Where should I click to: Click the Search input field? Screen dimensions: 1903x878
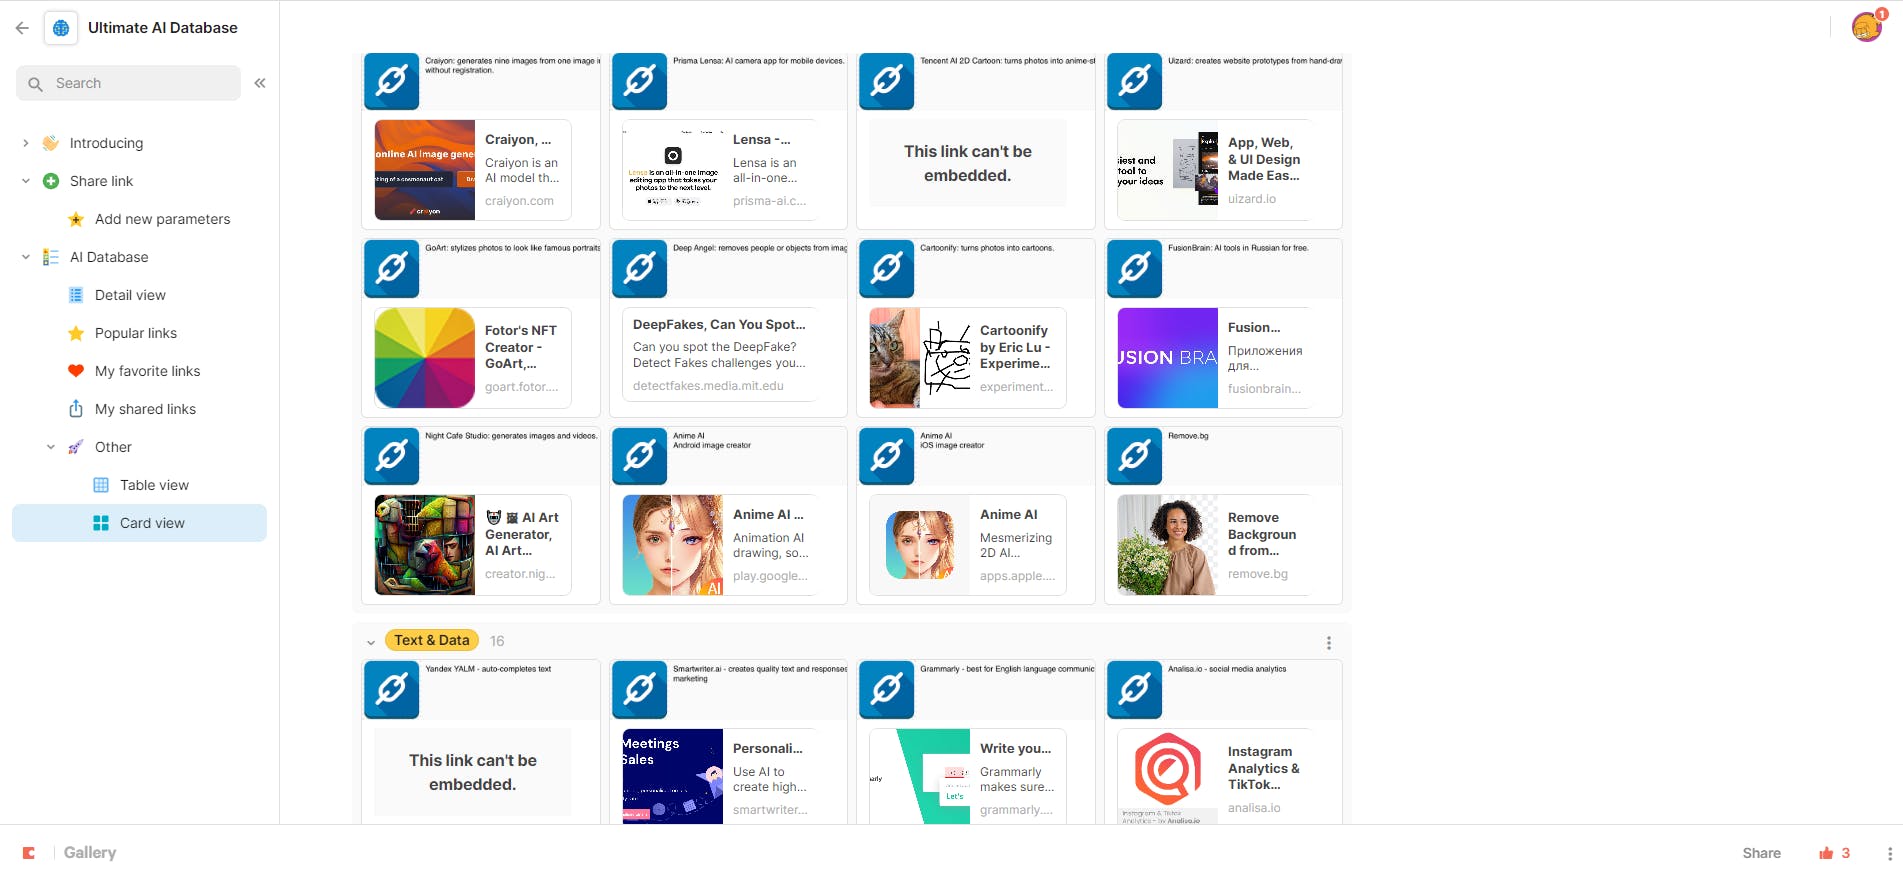point(128,83)
